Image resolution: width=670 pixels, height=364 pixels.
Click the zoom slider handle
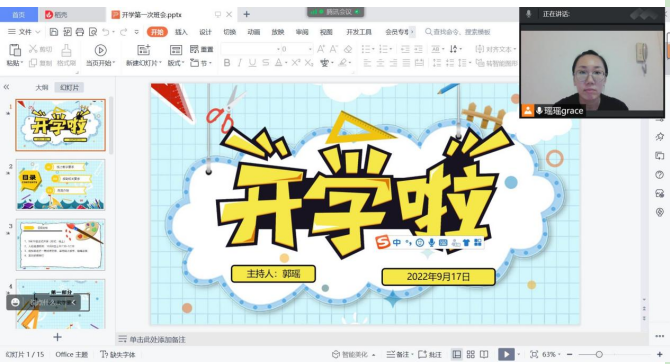coord(599,354)
